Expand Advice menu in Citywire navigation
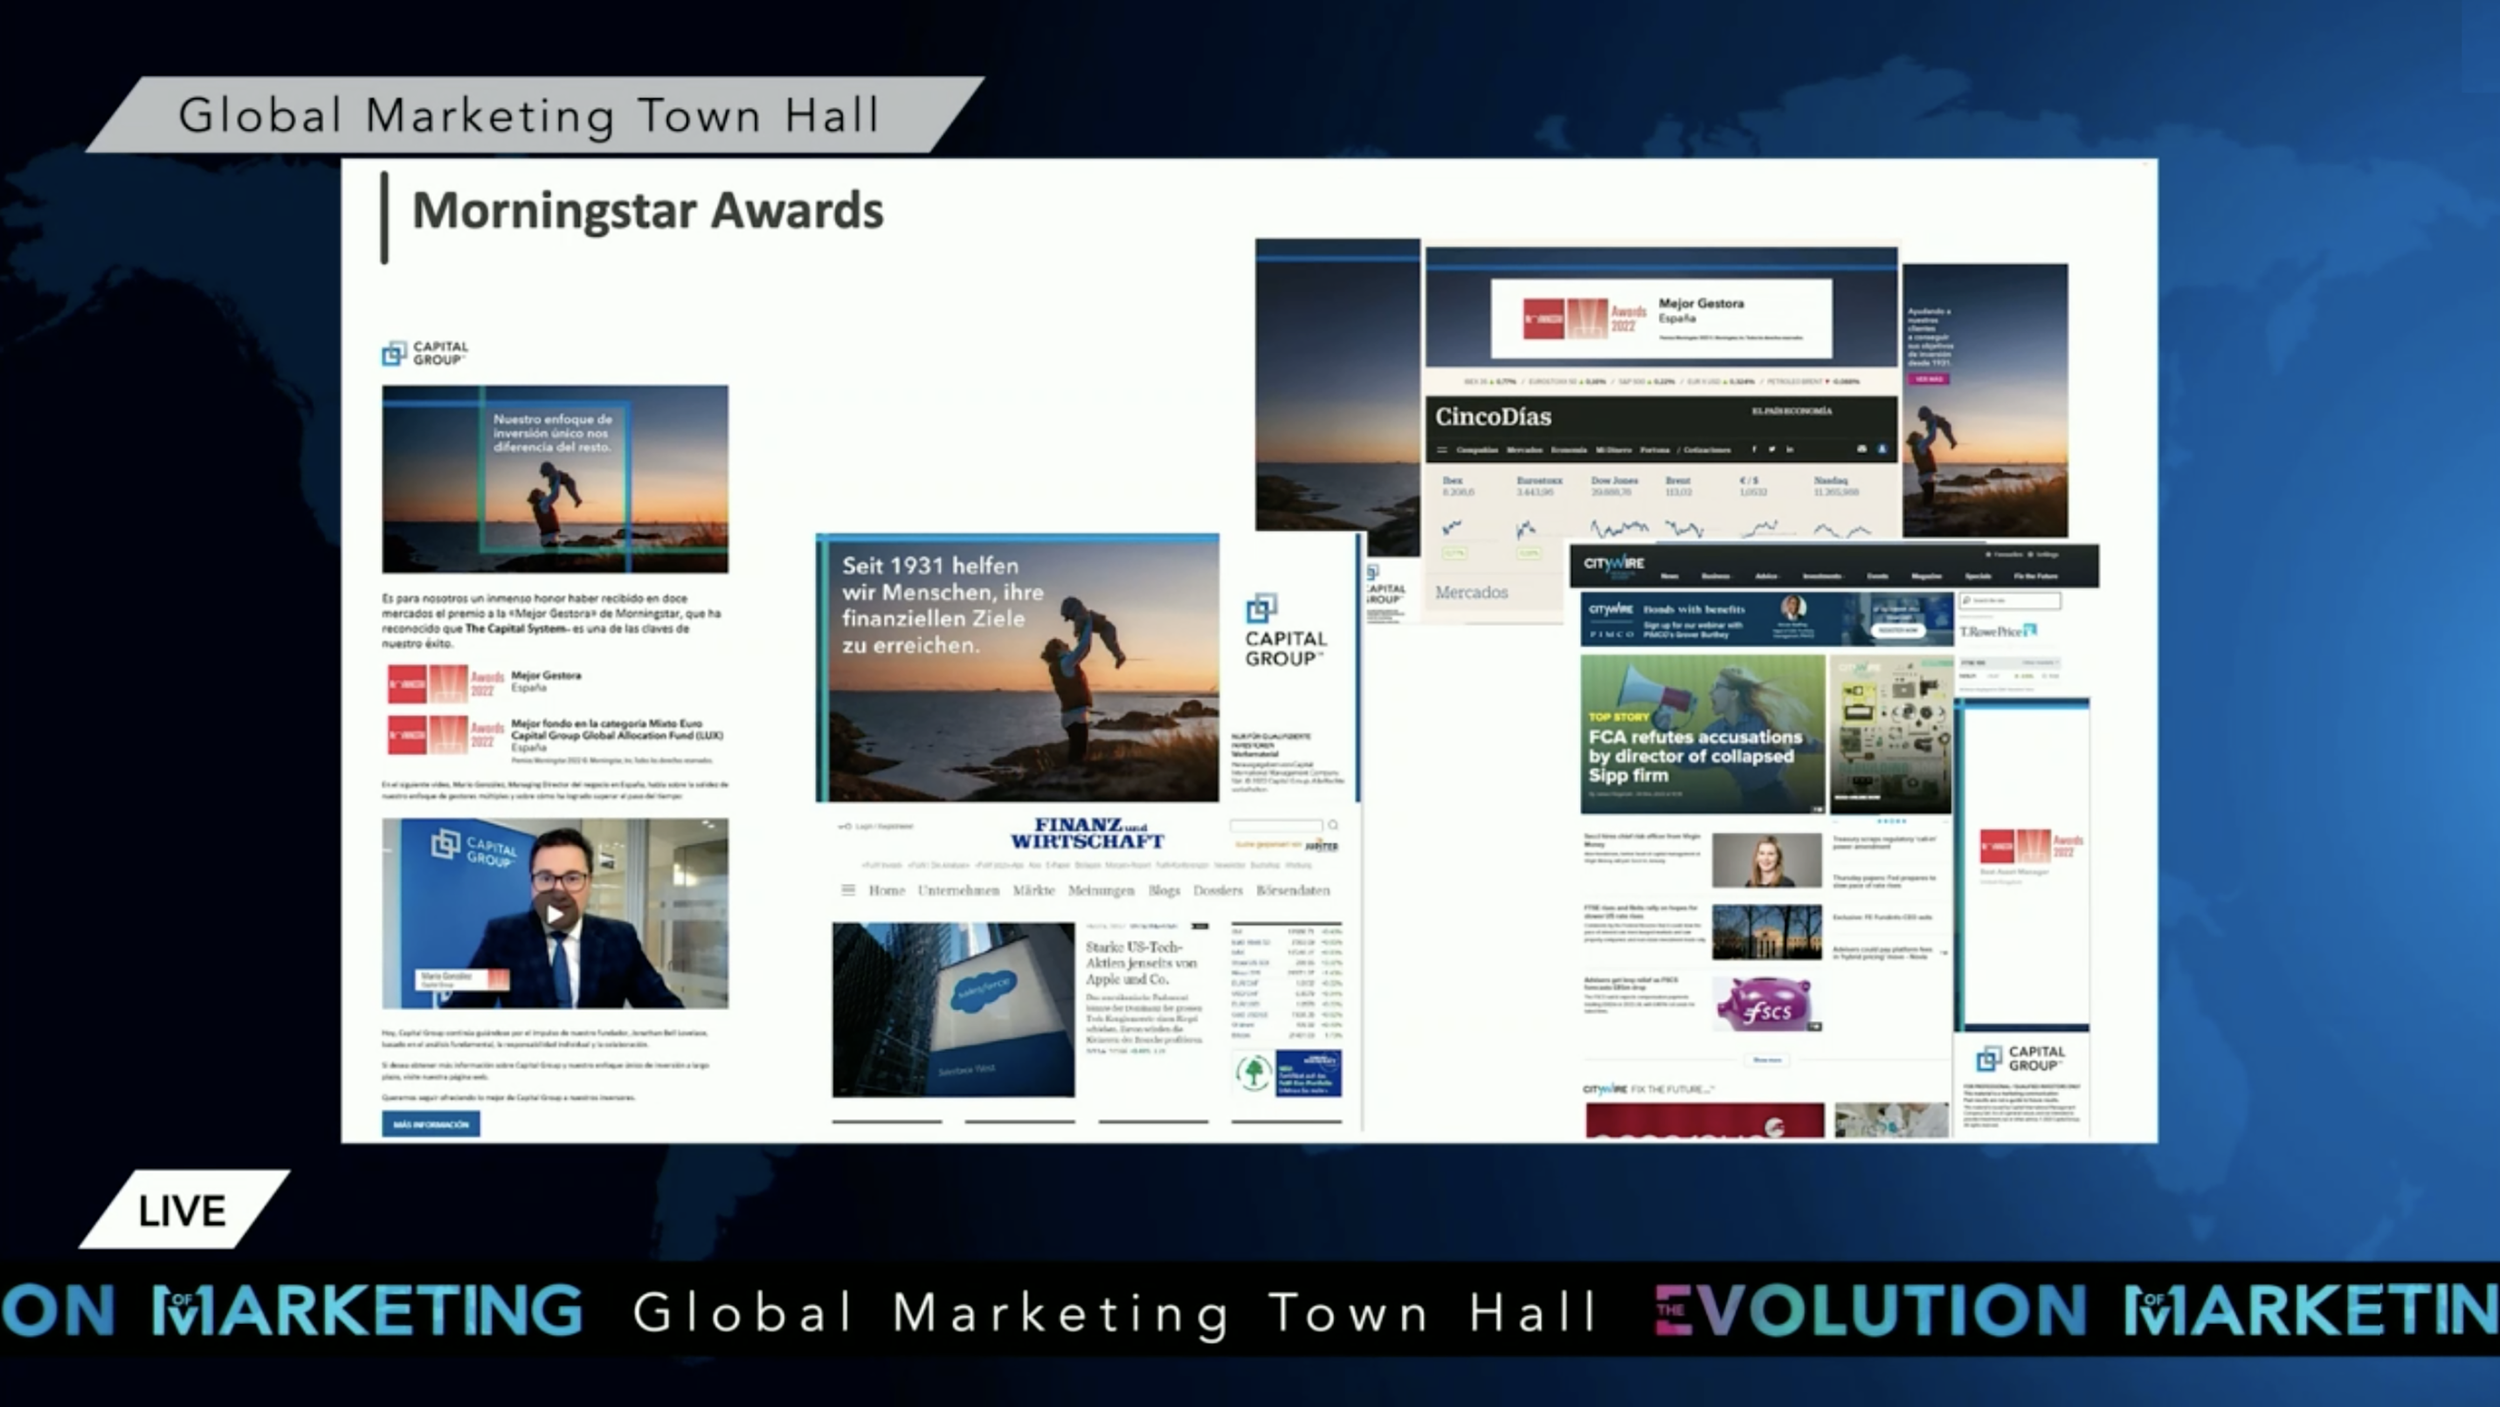The image size is (2500, 1407). pos(1766,576)
